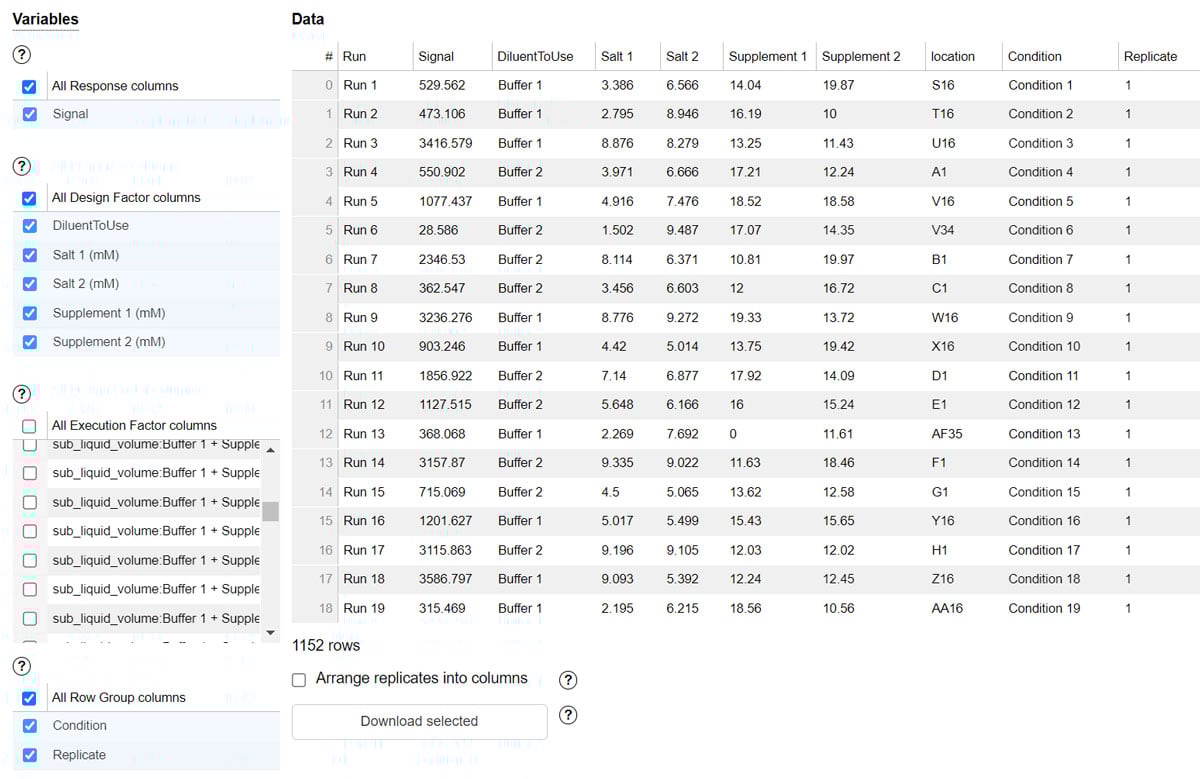Viewport: 1200px width, 779px height.
Task: Enable Arrange replicates into columns
Action: tap(298, 679)
